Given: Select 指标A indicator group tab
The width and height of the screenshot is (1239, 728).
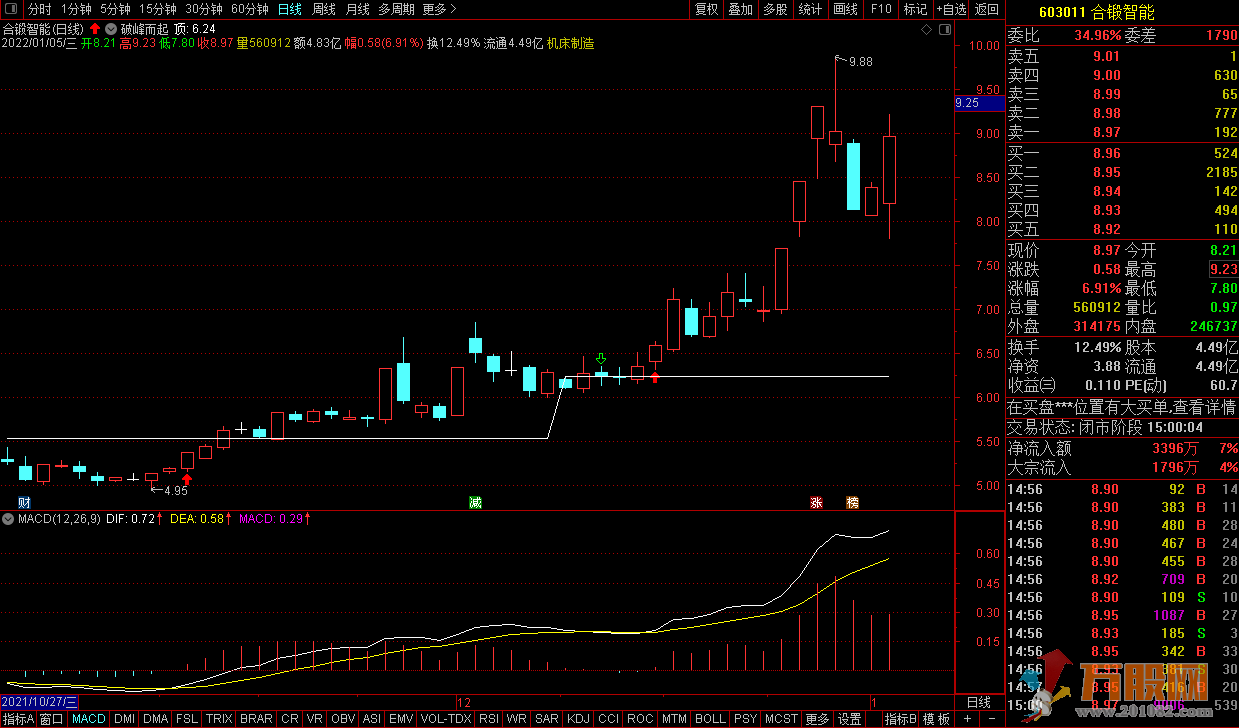Looking at the screenshot, I should 18,719.
